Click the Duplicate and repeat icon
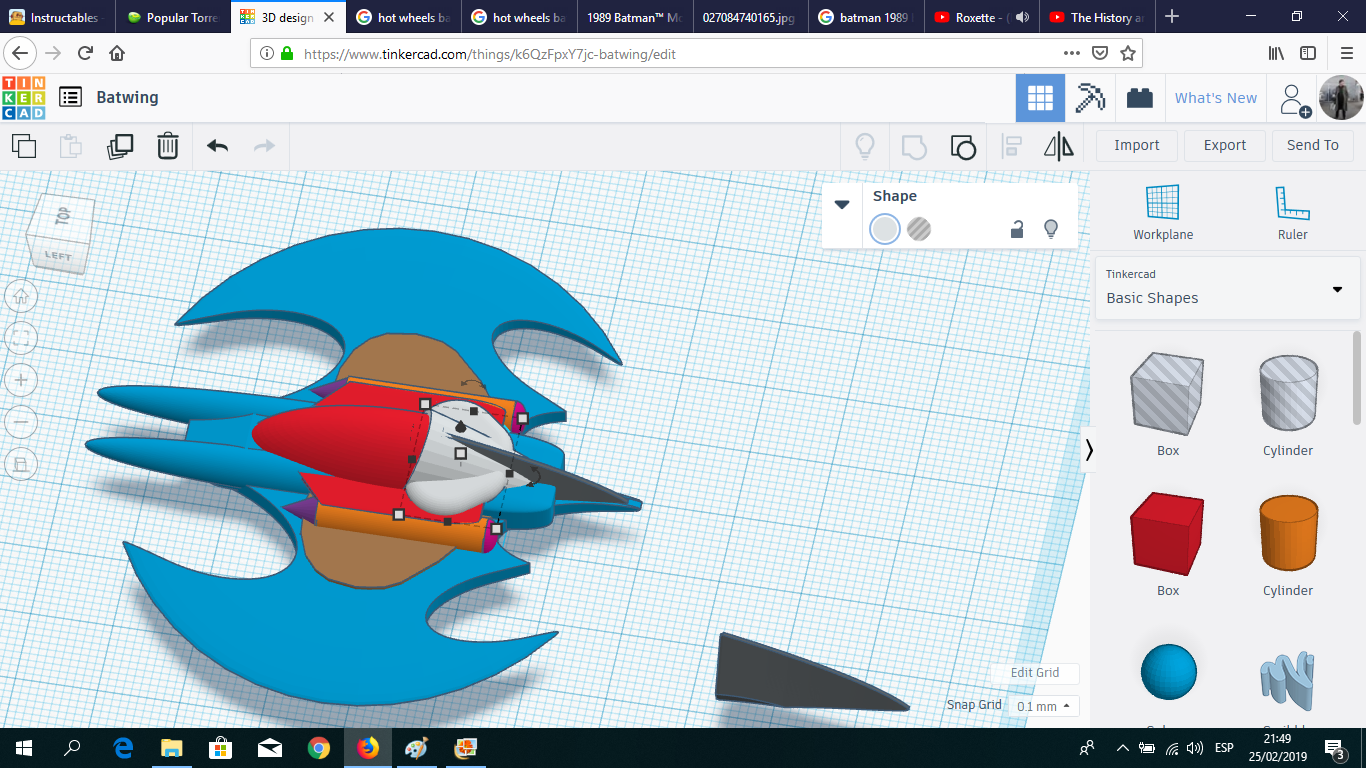 [120, 146]
